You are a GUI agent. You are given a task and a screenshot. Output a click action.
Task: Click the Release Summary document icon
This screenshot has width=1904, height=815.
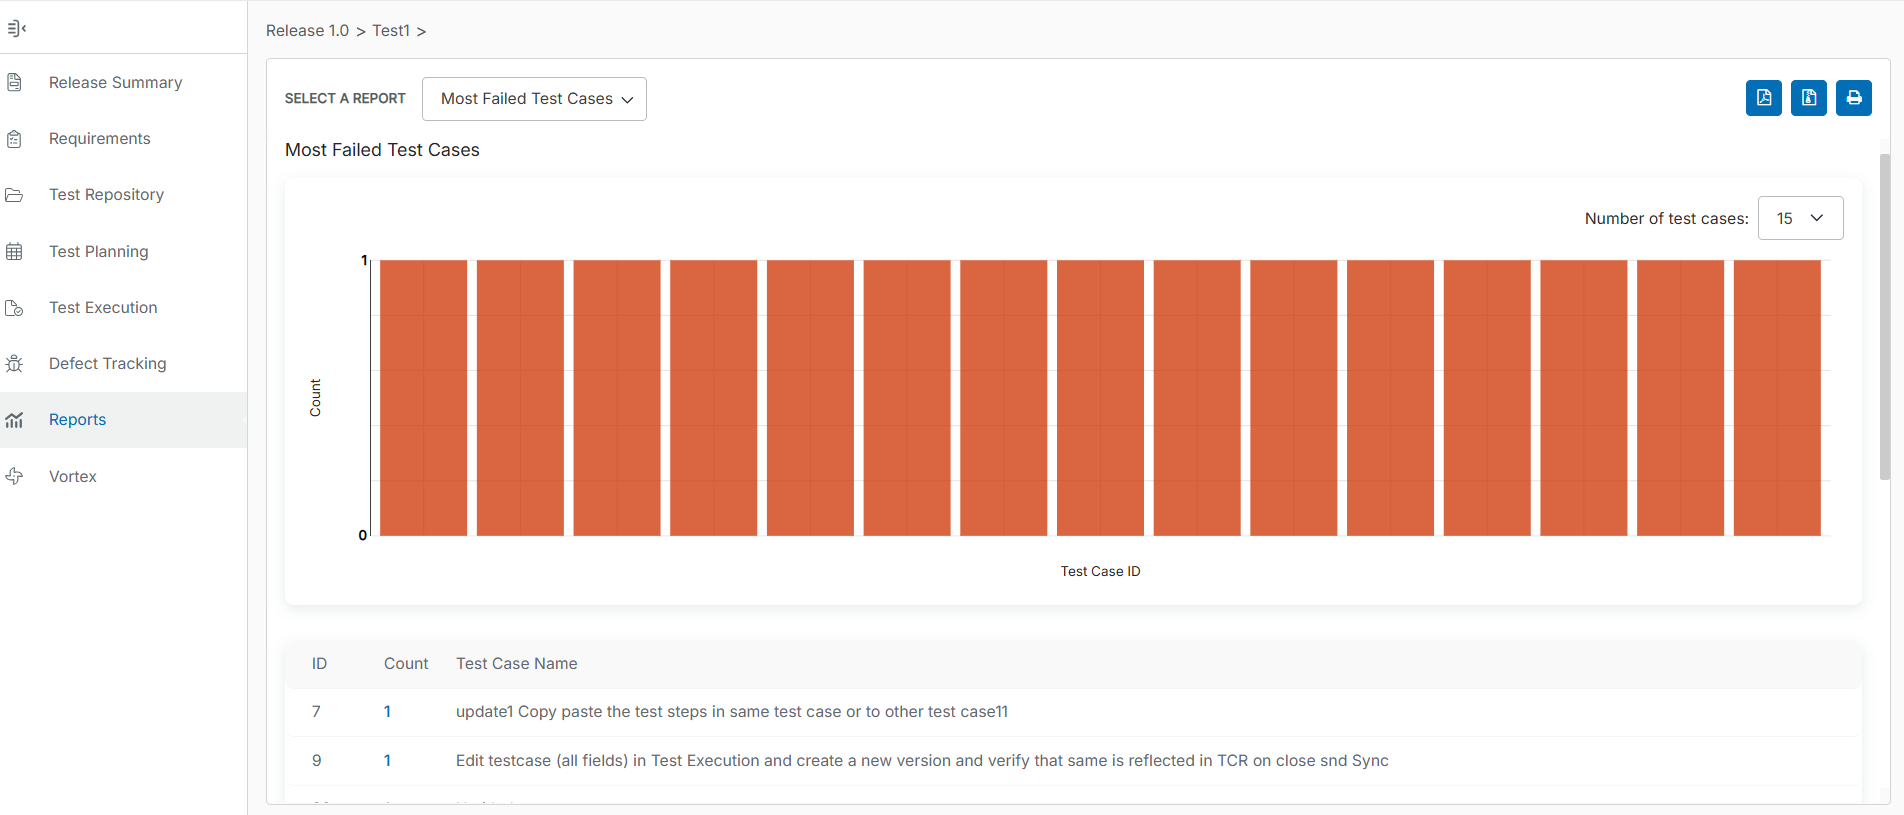(x=14, y=82)
